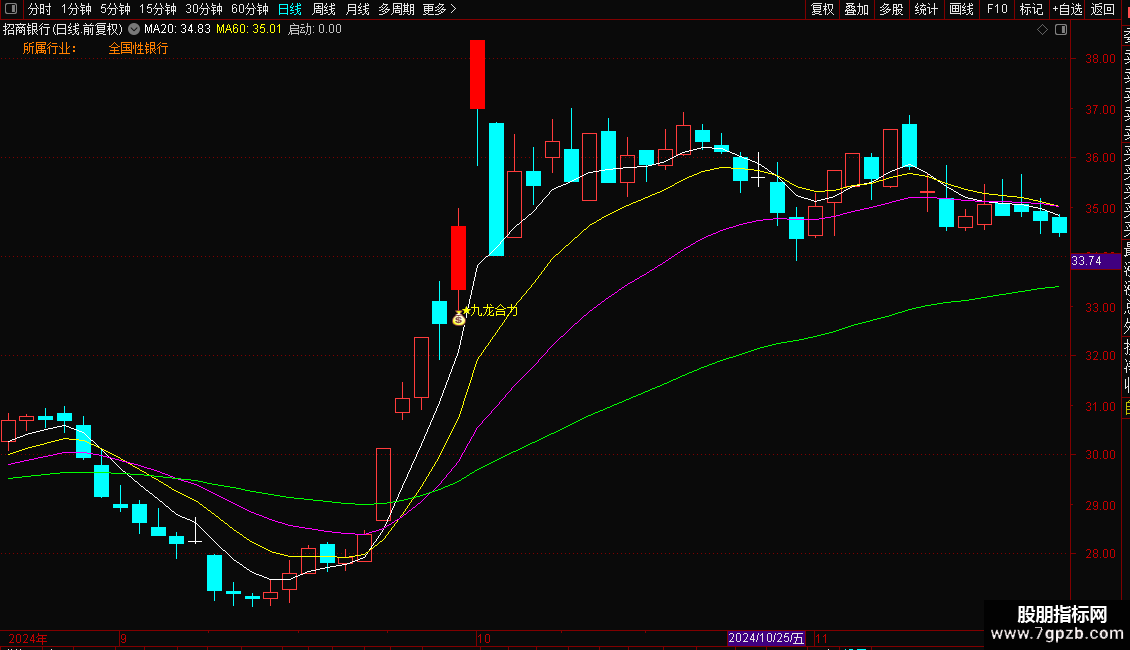
Task: Click the 统计 statistics button
Action: point(926,9)
